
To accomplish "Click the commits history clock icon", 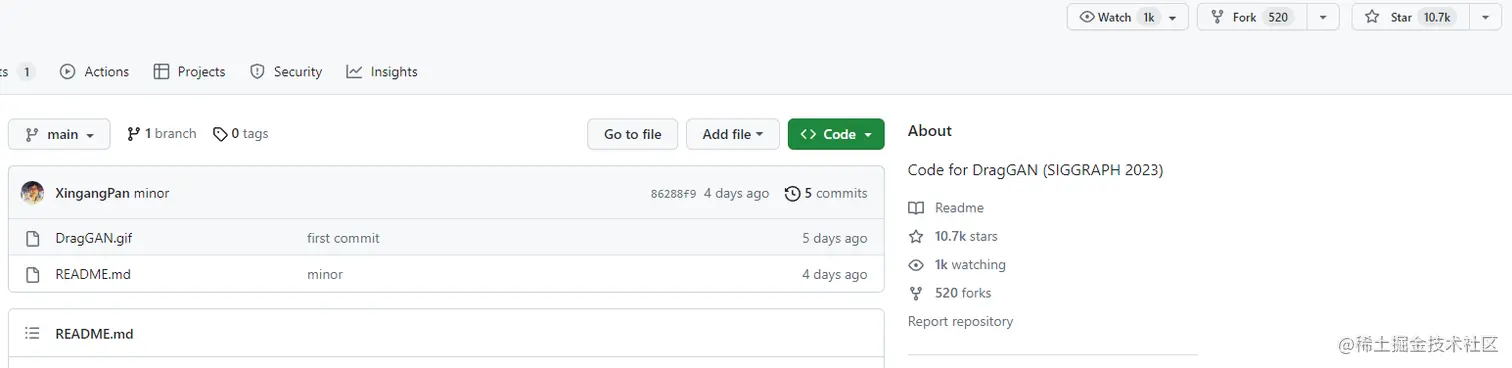I will pyautogui.click(x=793, y=194).
